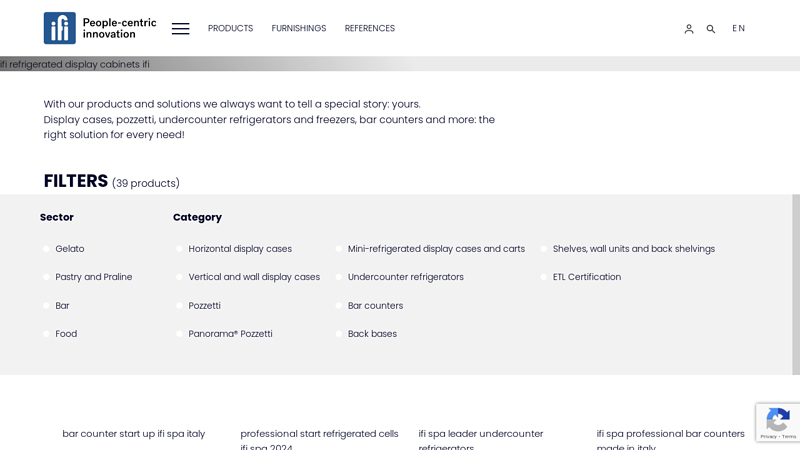800x450 pixels.
Task: Open professional start refrigerated cells product
Action: (319, 439)
